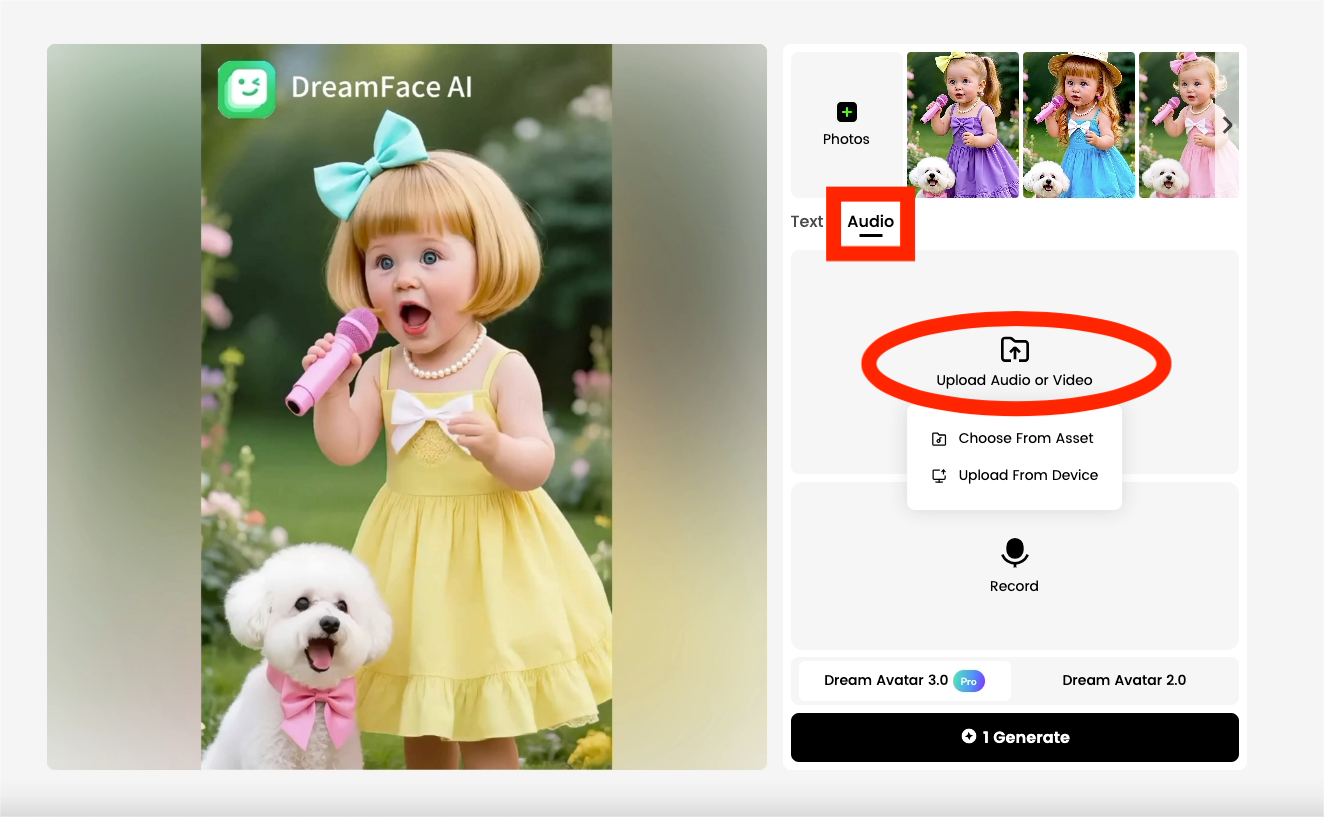Viewport: 1324px width, 817px height.
Task: Click the Pro badge on Dream Avatar 3.0
Action: [968, 680]
